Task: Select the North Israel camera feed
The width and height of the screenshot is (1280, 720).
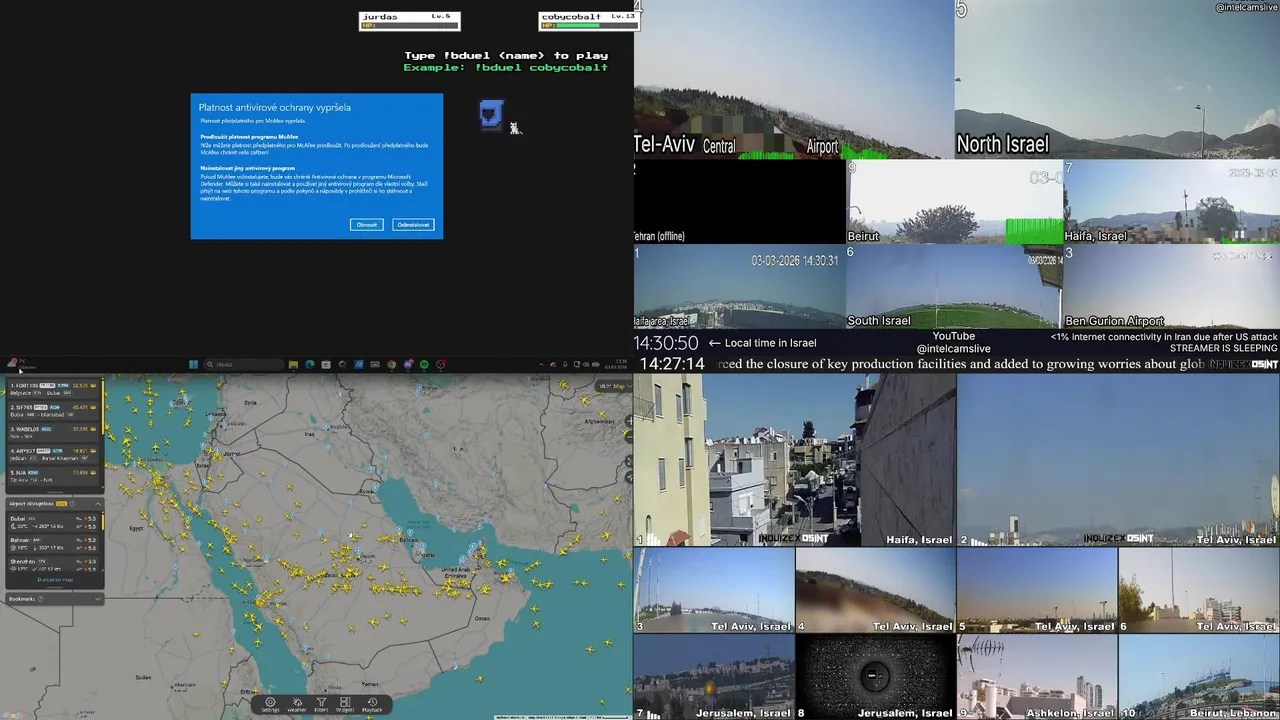Action: [x=1117, y=80]
